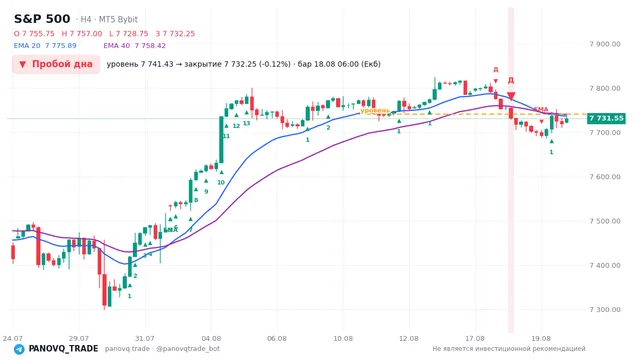Click the 7 300.00 price axis label
The height and width of the screenshot is (360, 640).
pyautogui.click(x=605, y=309)
